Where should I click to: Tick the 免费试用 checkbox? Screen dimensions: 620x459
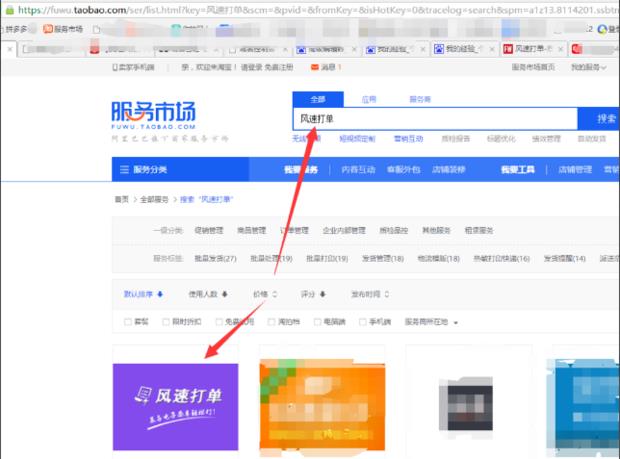coord(219,322)
